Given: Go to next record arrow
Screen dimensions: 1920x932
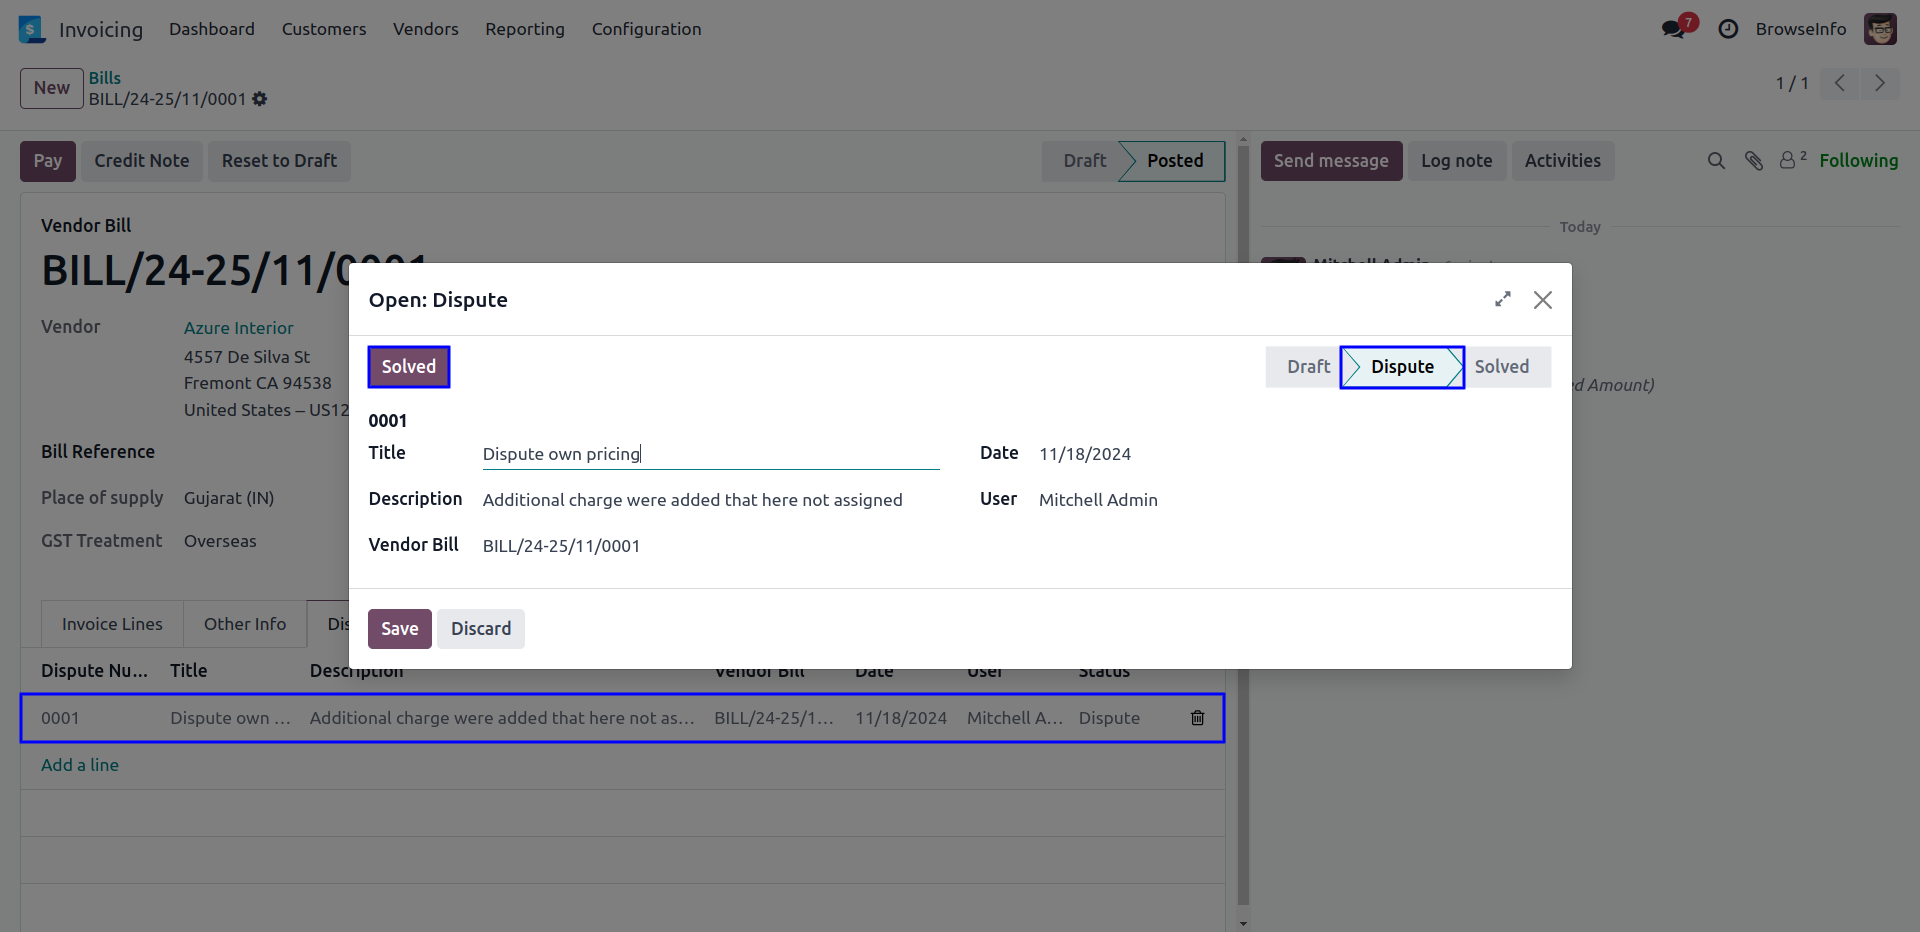Looking at the screenshot, I should pos(1879,83).
